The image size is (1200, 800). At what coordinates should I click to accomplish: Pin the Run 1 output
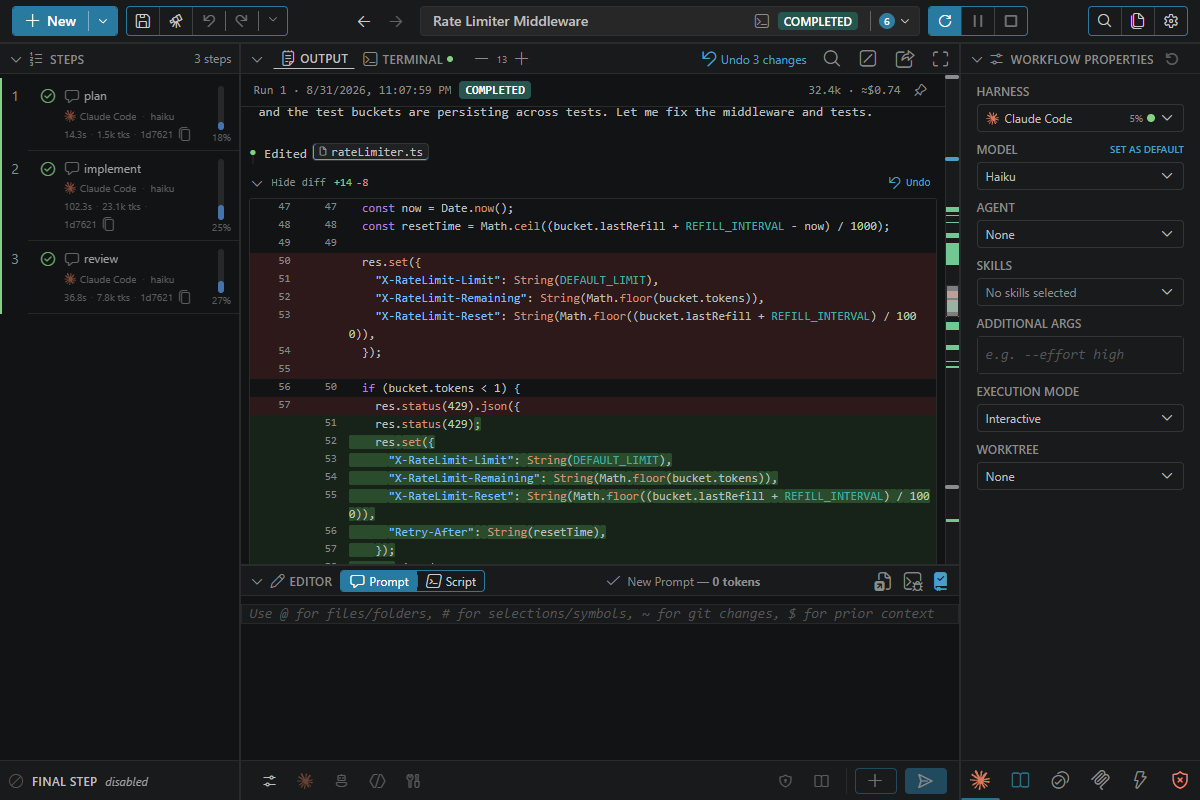point(920,90)
